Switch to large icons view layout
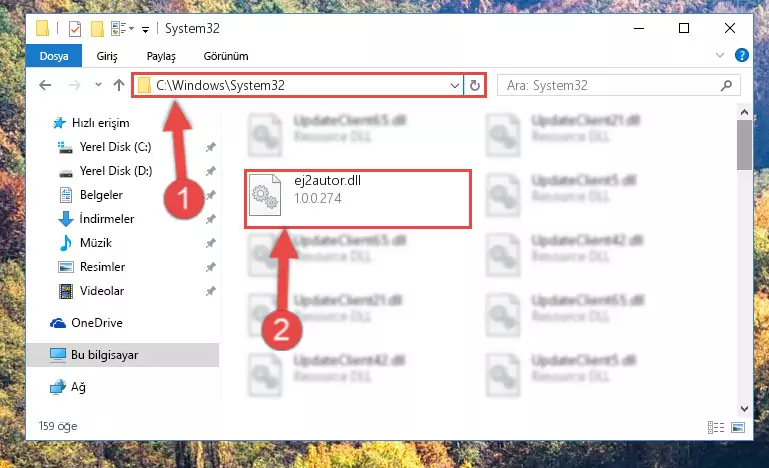Viewport: 769px width, 468px height. (x=738, y=427)
